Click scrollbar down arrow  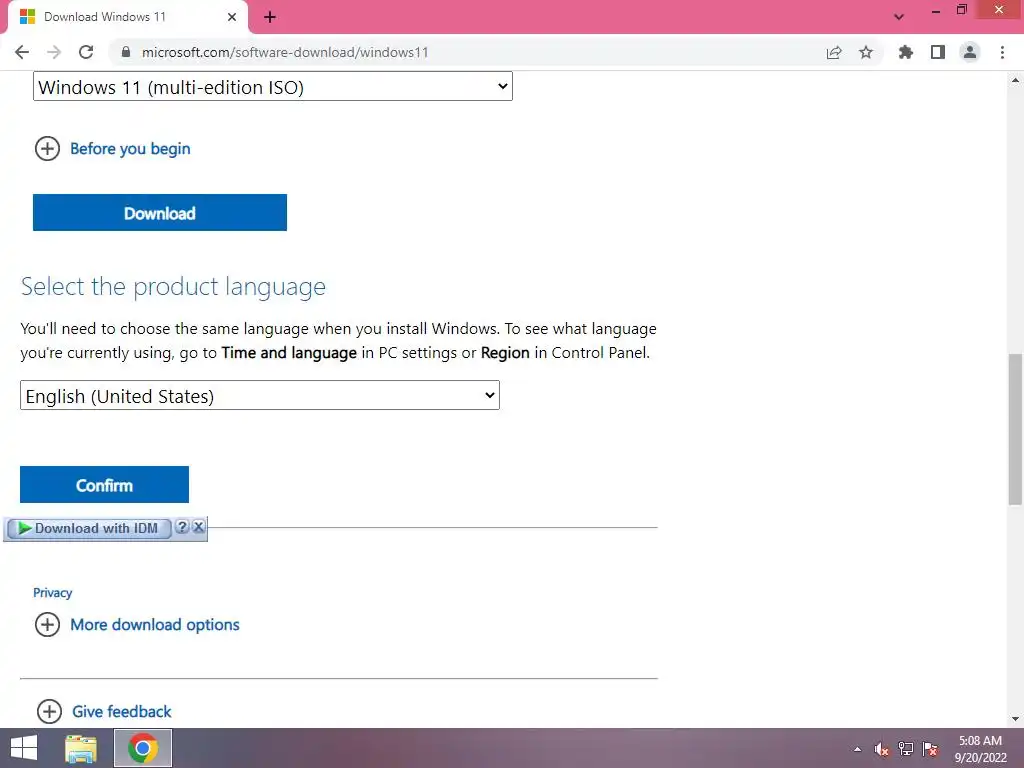pyautogui.click(x=1015, y=719)
